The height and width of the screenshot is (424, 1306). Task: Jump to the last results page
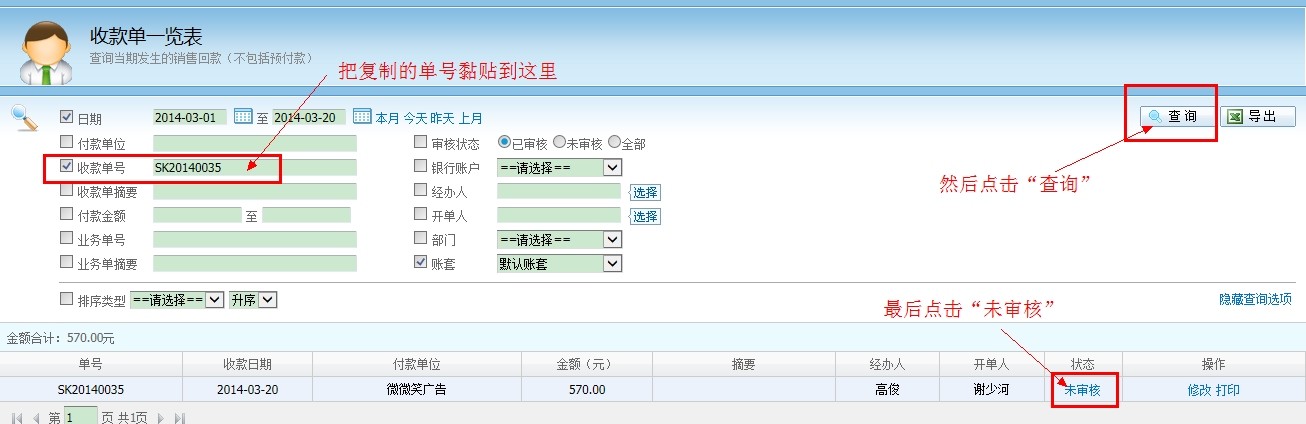(180, 417)
